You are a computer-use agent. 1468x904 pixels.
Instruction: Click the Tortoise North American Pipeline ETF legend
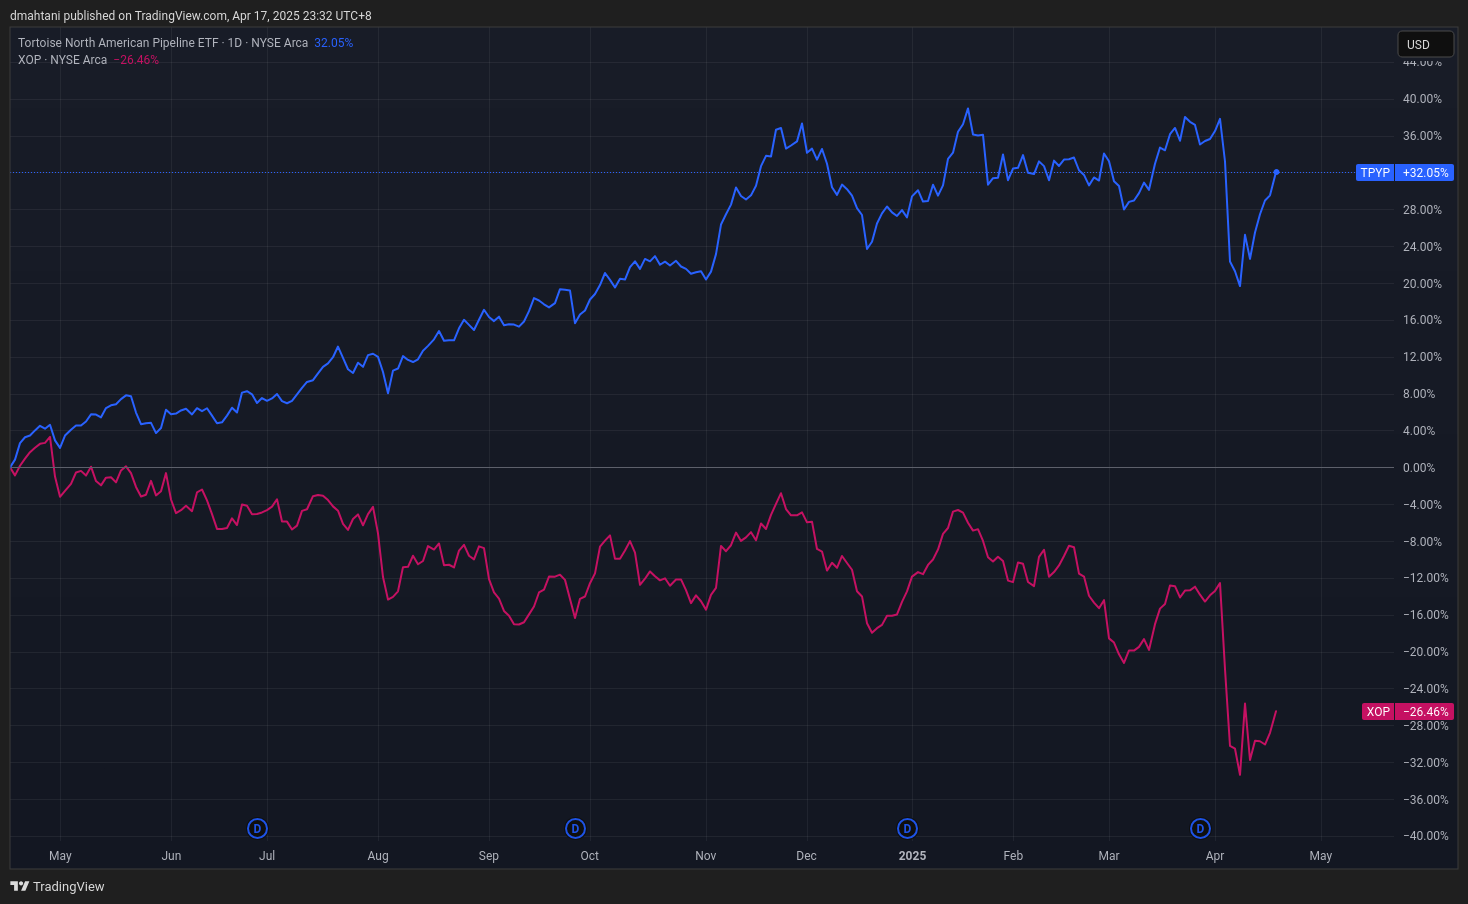tap(118, 43)
